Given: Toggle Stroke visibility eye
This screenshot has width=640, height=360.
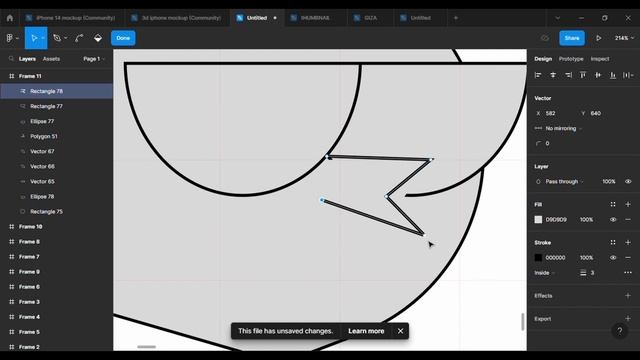Looking at the screenshot, I should pyautogui.click(x=613, y=258).
